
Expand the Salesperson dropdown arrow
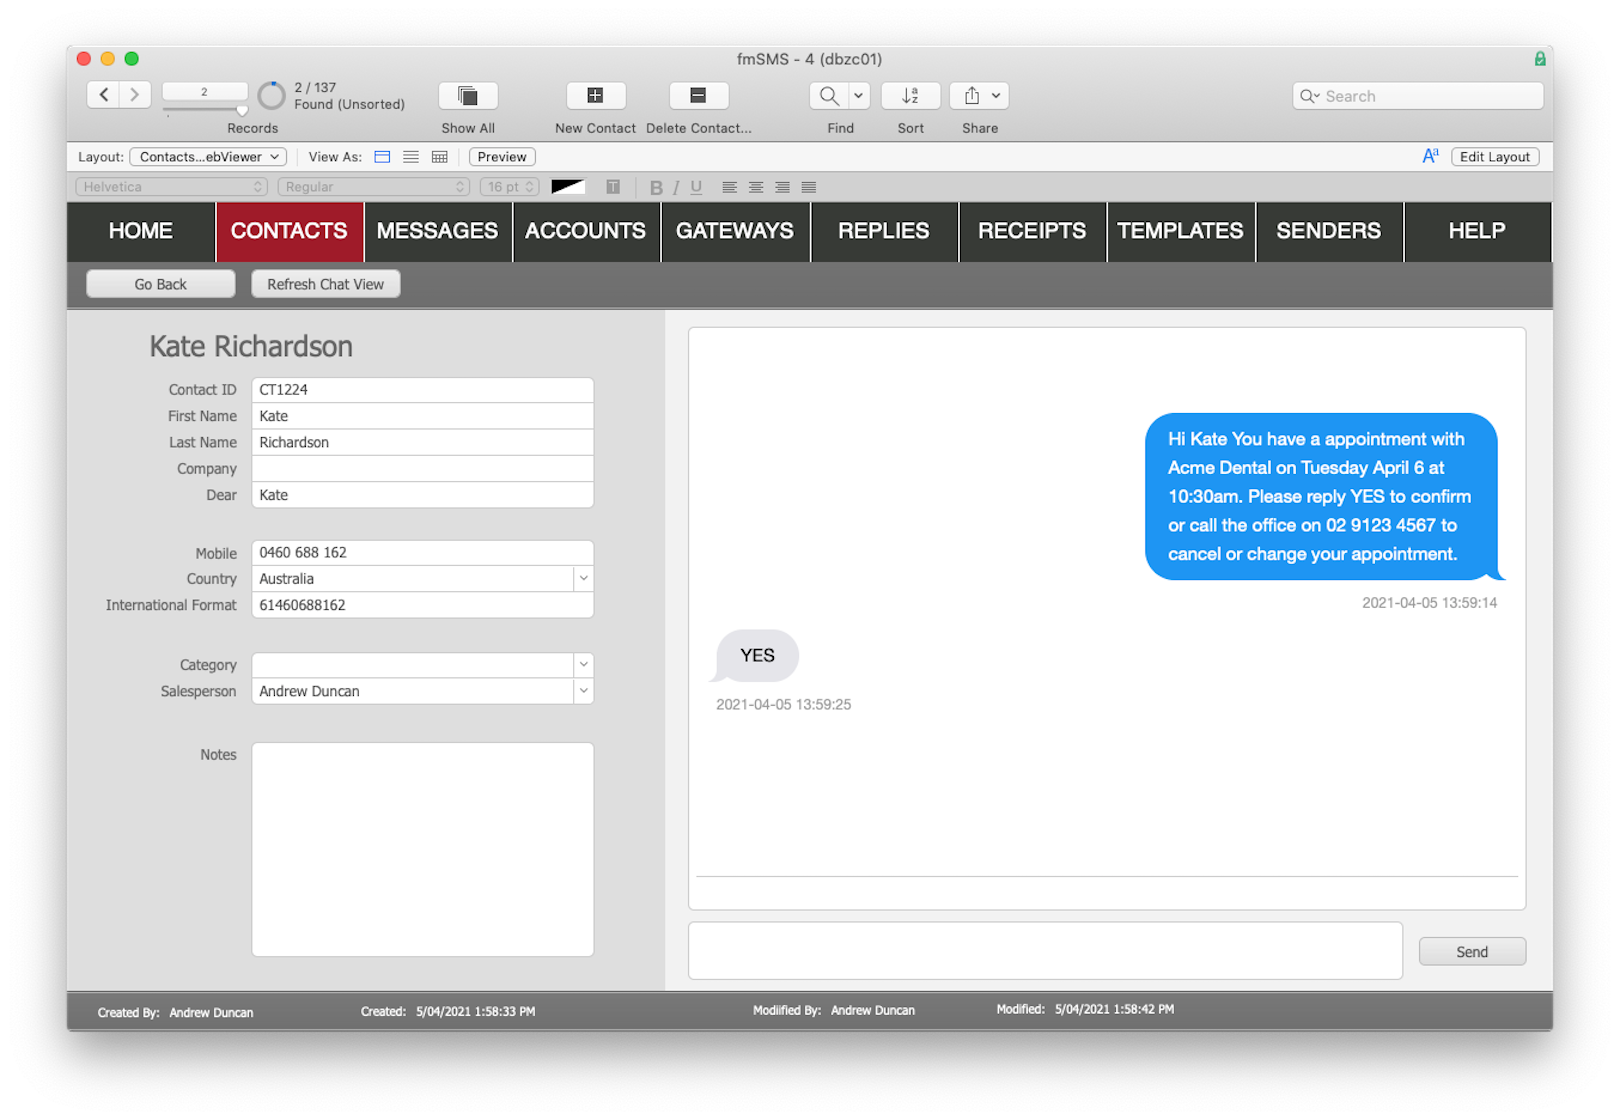584,690
